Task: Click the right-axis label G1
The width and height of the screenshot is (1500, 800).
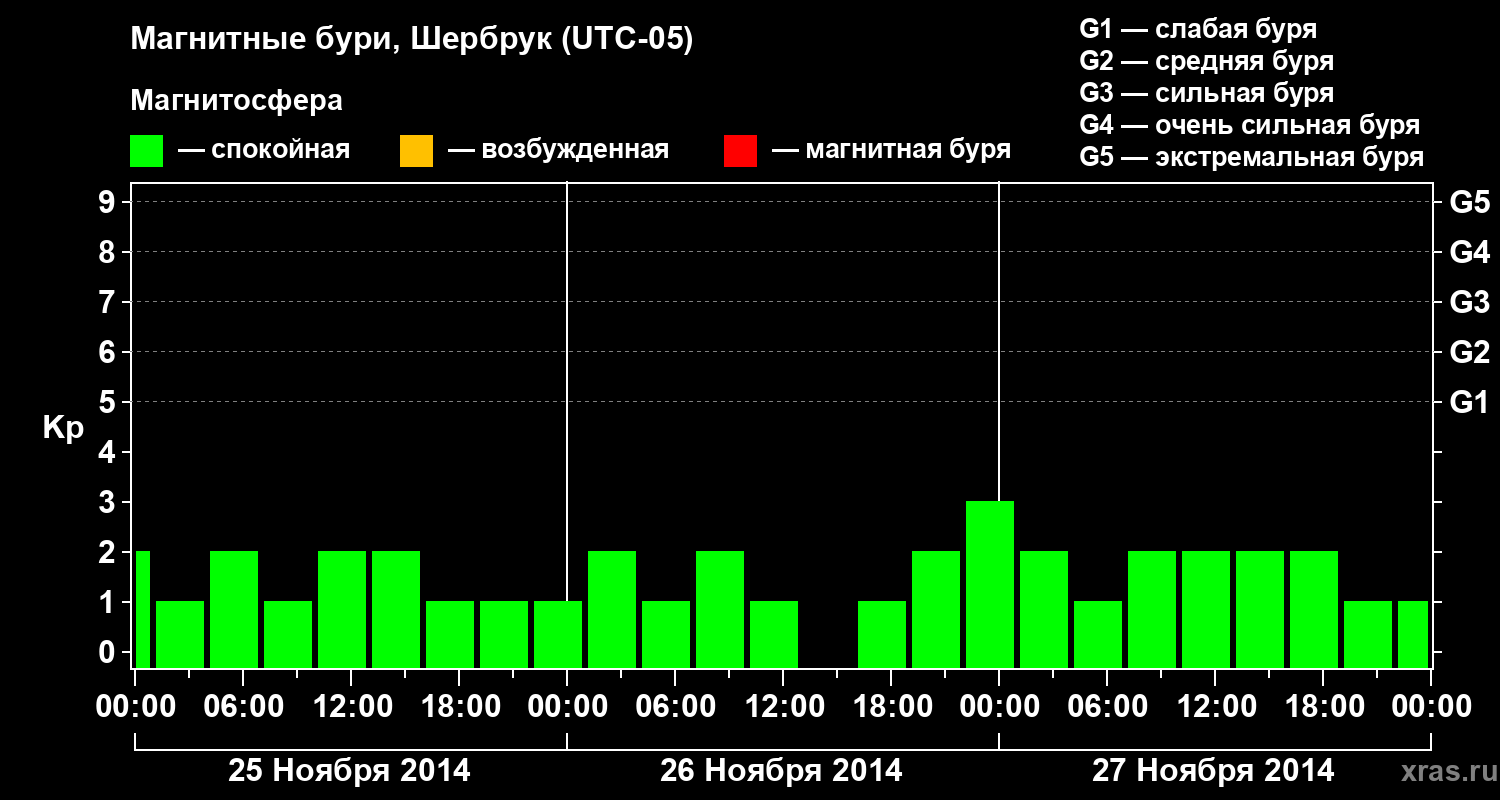Action: click(x=1470, y=402)
